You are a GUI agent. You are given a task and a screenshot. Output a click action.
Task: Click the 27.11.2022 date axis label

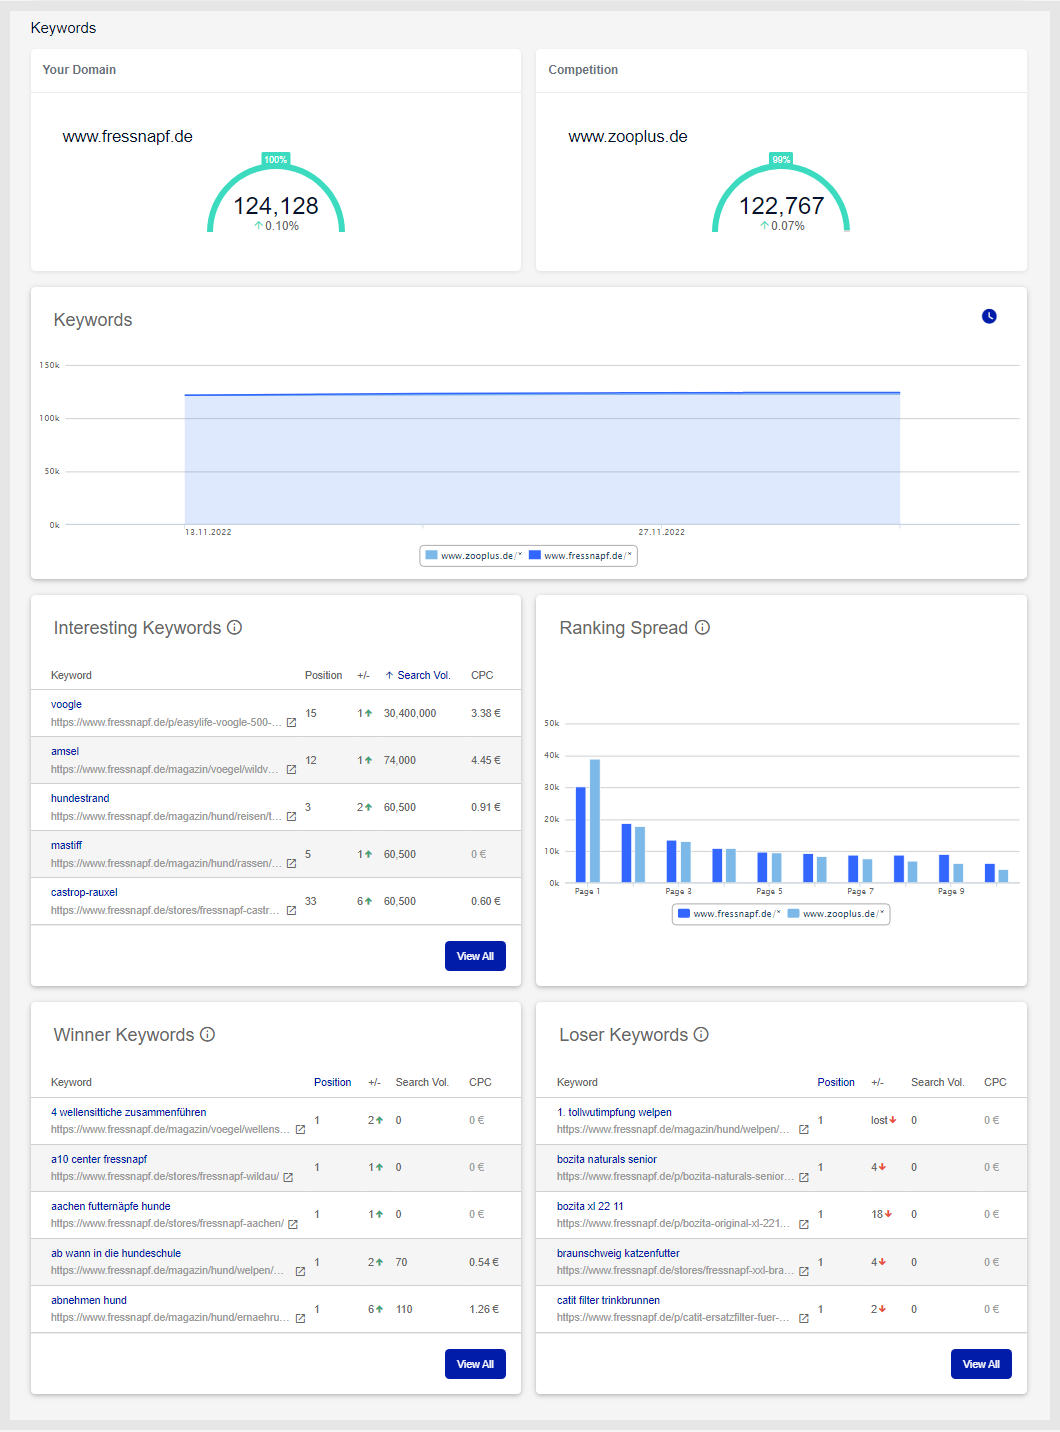pyautogui.click(x=662, y=532)
